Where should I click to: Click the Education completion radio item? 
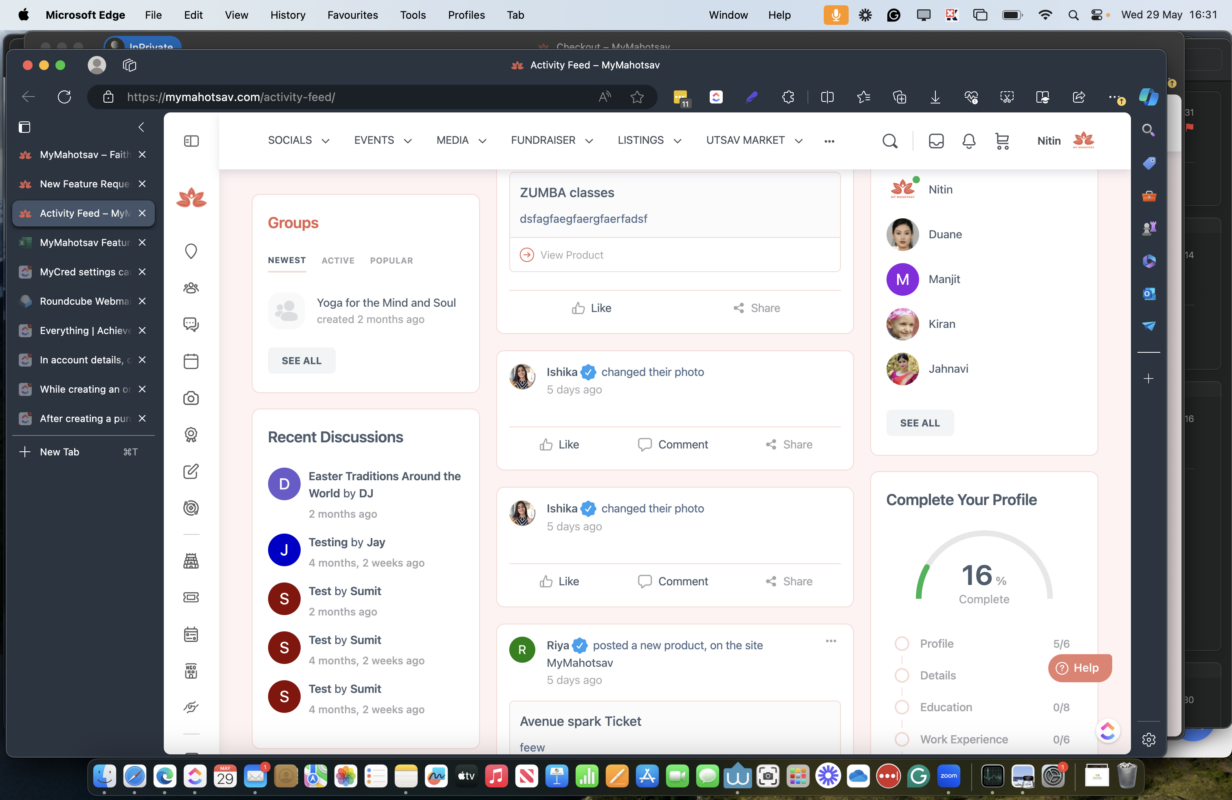pyautogui.click(x=902, y=708)
